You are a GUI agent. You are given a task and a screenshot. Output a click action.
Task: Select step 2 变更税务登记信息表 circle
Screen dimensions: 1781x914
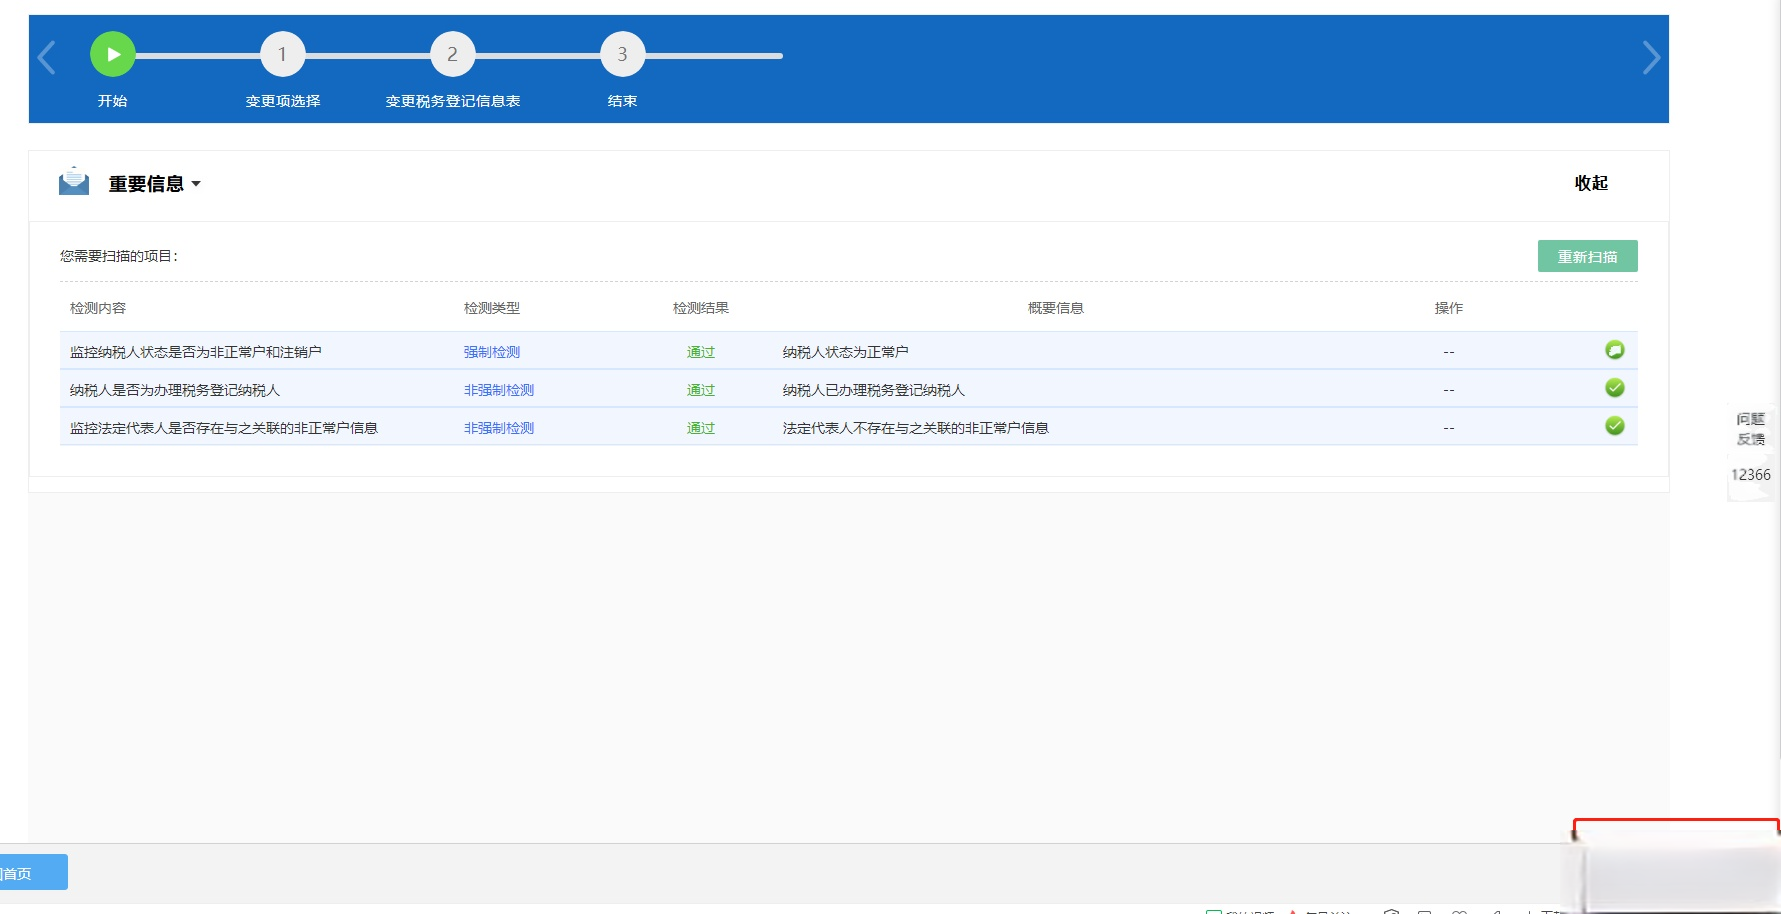[x=452, y=55]
